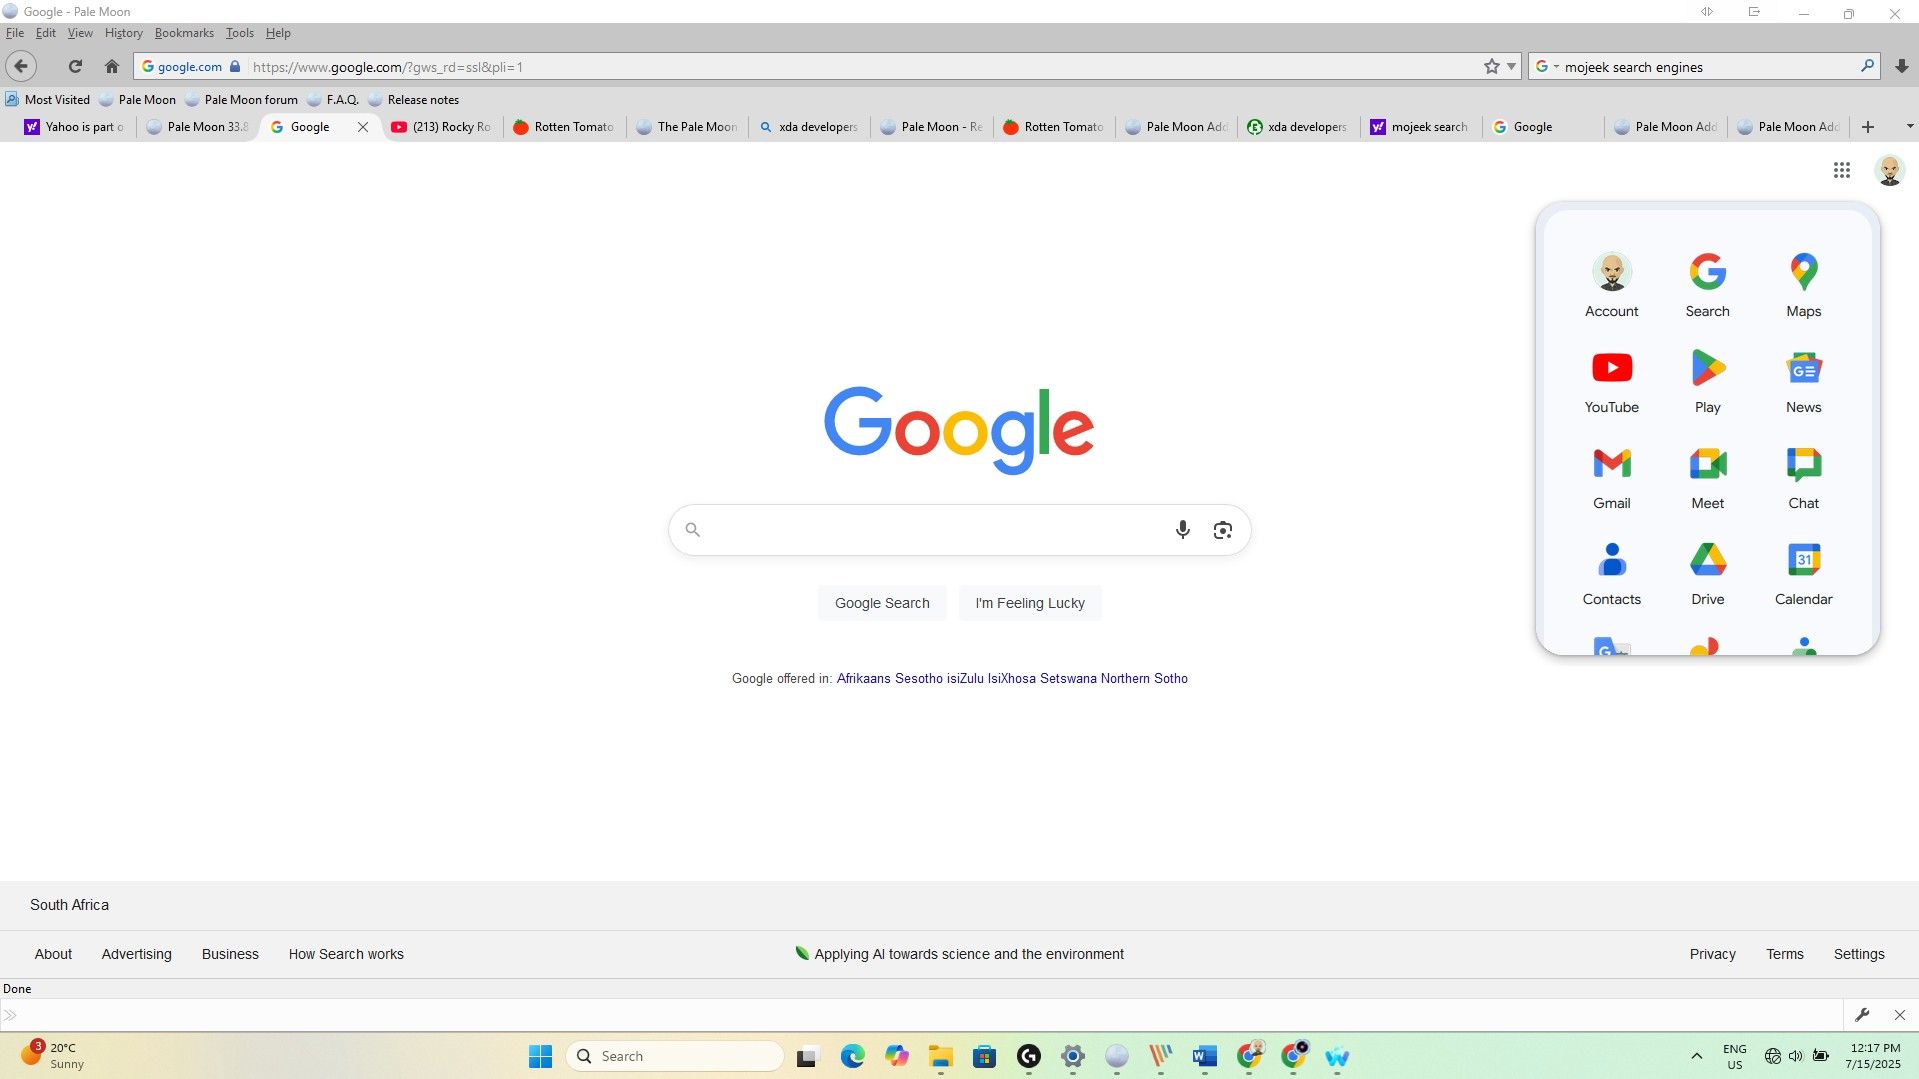Open Account from the apps panel

coord(1611,286)
